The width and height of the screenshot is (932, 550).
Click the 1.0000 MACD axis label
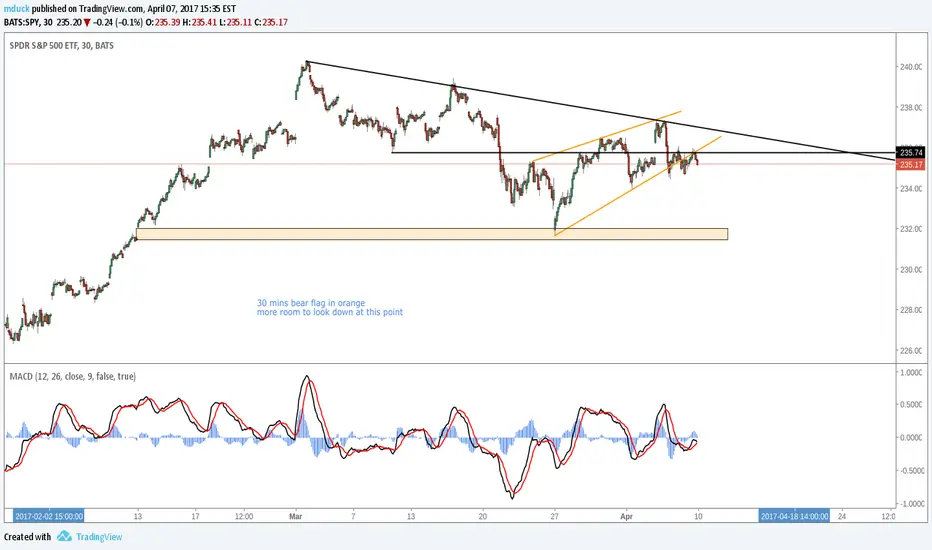912,373
